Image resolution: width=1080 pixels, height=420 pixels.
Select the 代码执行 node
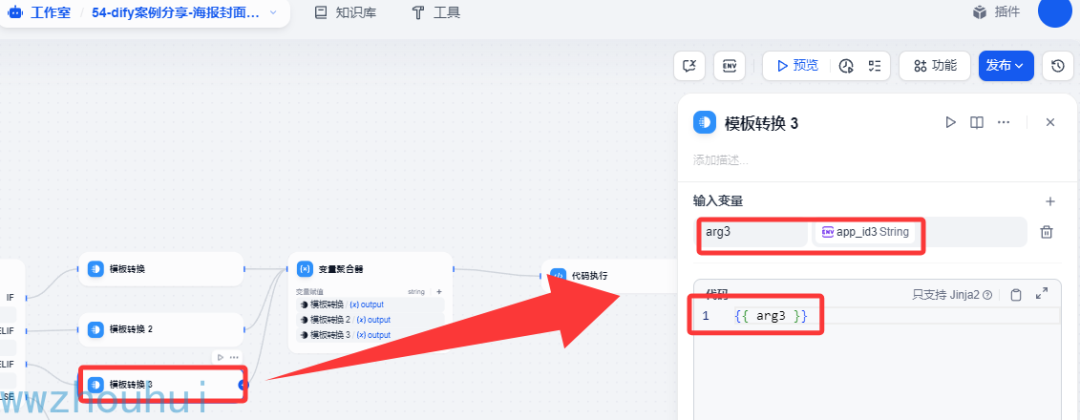[610, 275]
